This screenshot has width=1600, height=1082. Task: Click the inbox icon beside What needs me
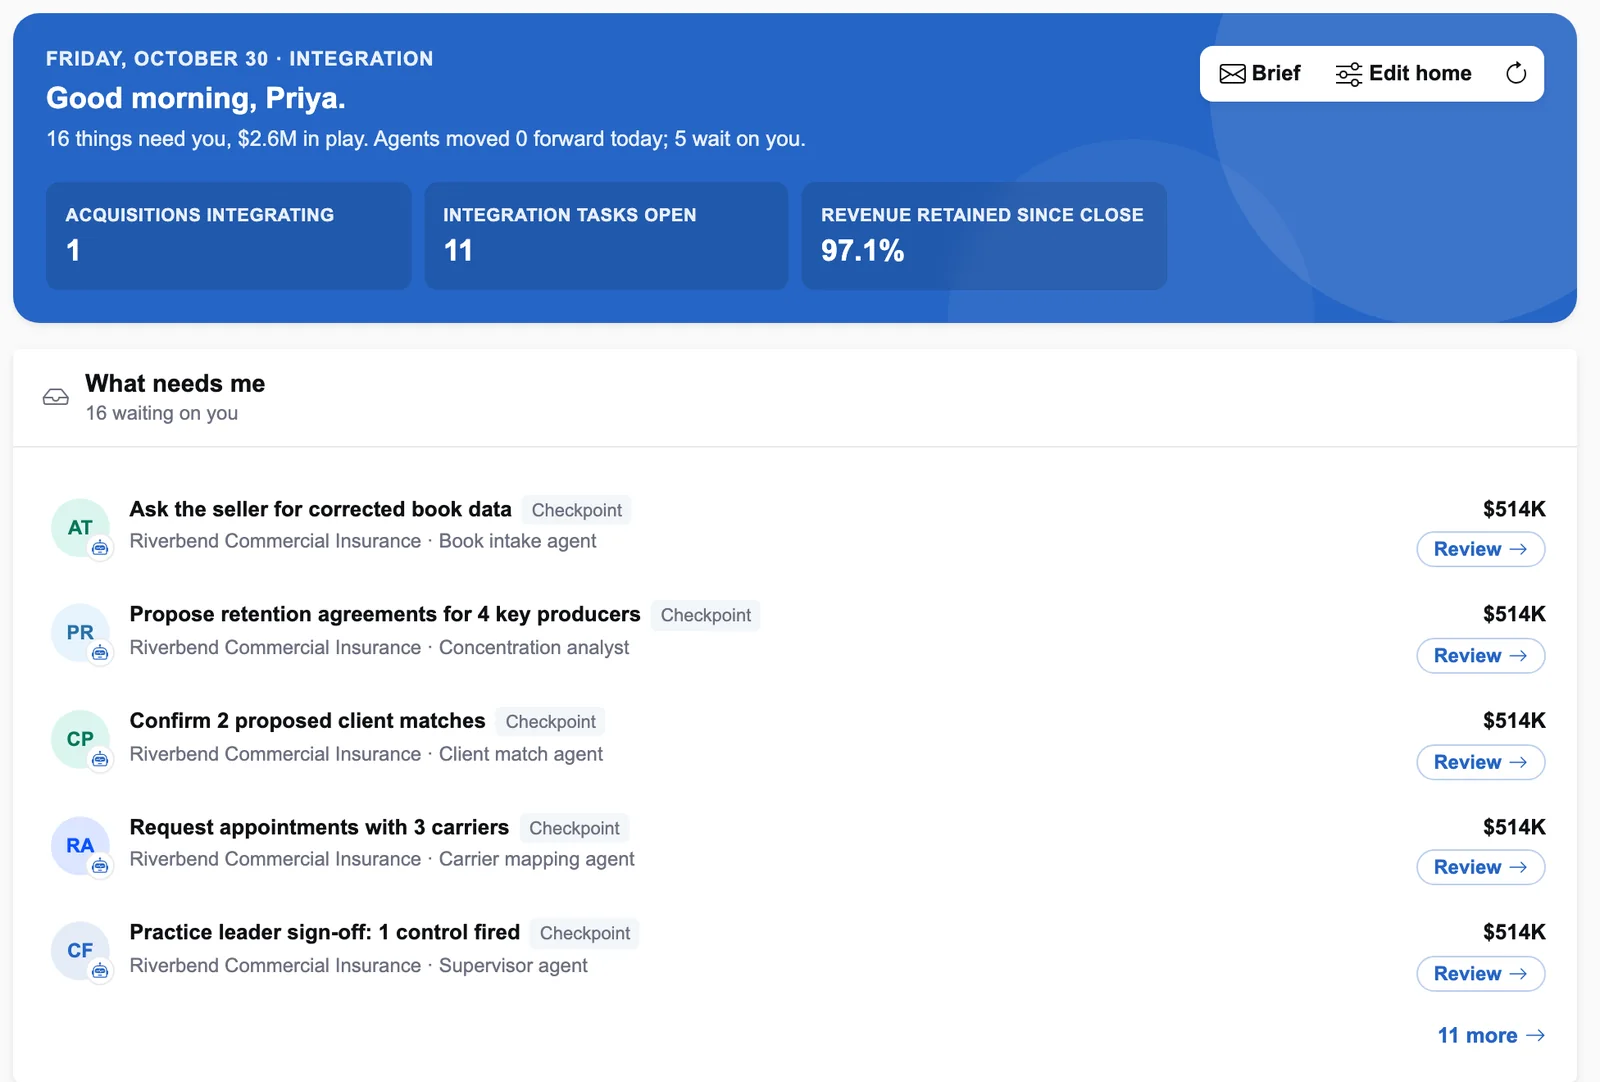(56, 397)
